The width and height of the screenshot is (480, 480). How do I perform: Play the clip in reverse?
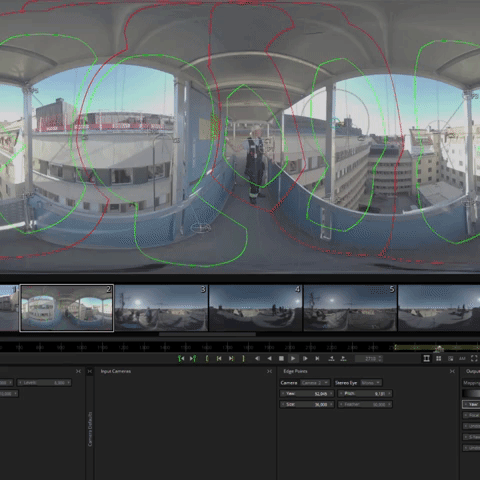(x=269, y=359)
